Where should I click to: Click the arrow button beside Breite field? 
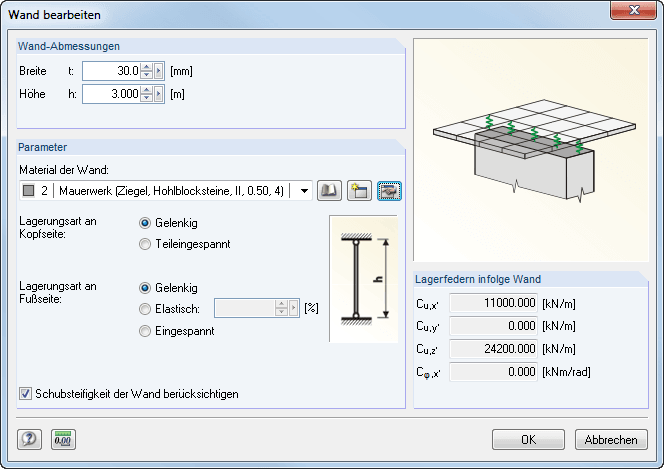tap(158, 71)
